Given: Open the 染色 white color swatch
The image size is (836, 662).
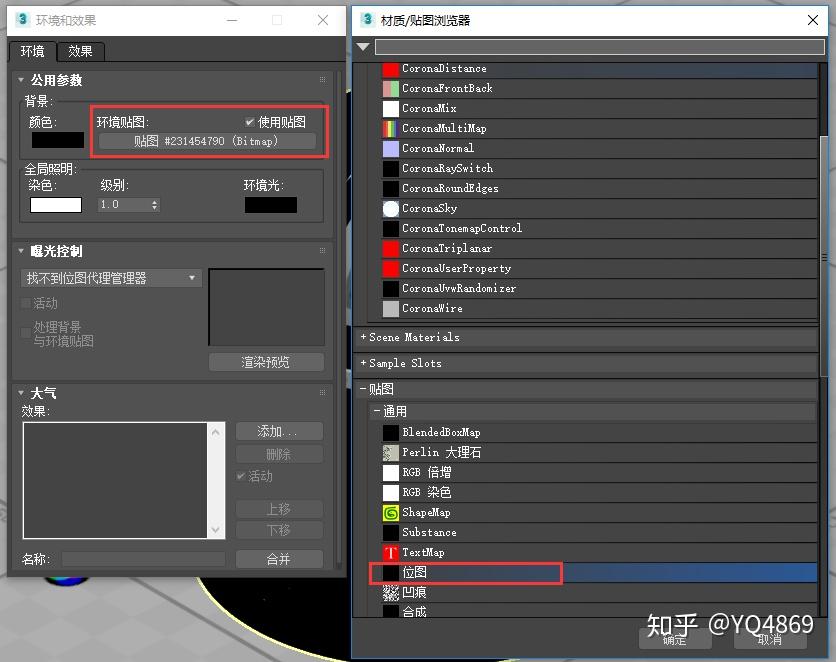Looking at the screenshot, I should click(56, 205).
